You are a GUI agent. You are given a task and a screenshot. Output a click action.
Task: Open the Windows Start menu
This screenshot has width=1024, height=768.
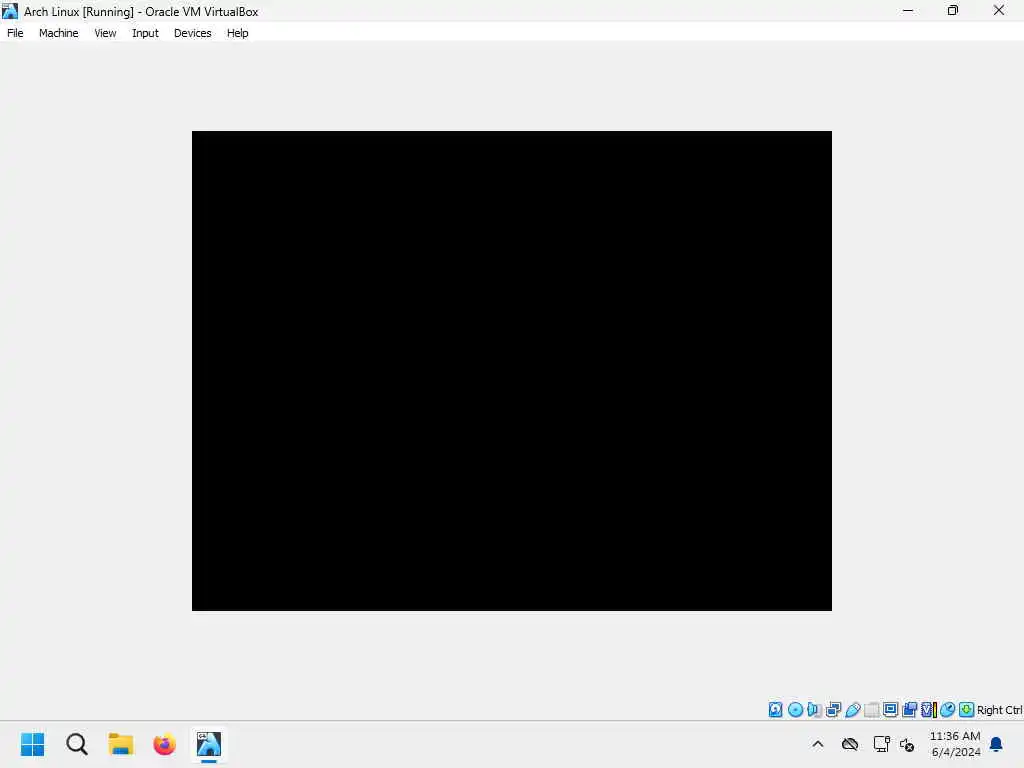coord(33,744)
